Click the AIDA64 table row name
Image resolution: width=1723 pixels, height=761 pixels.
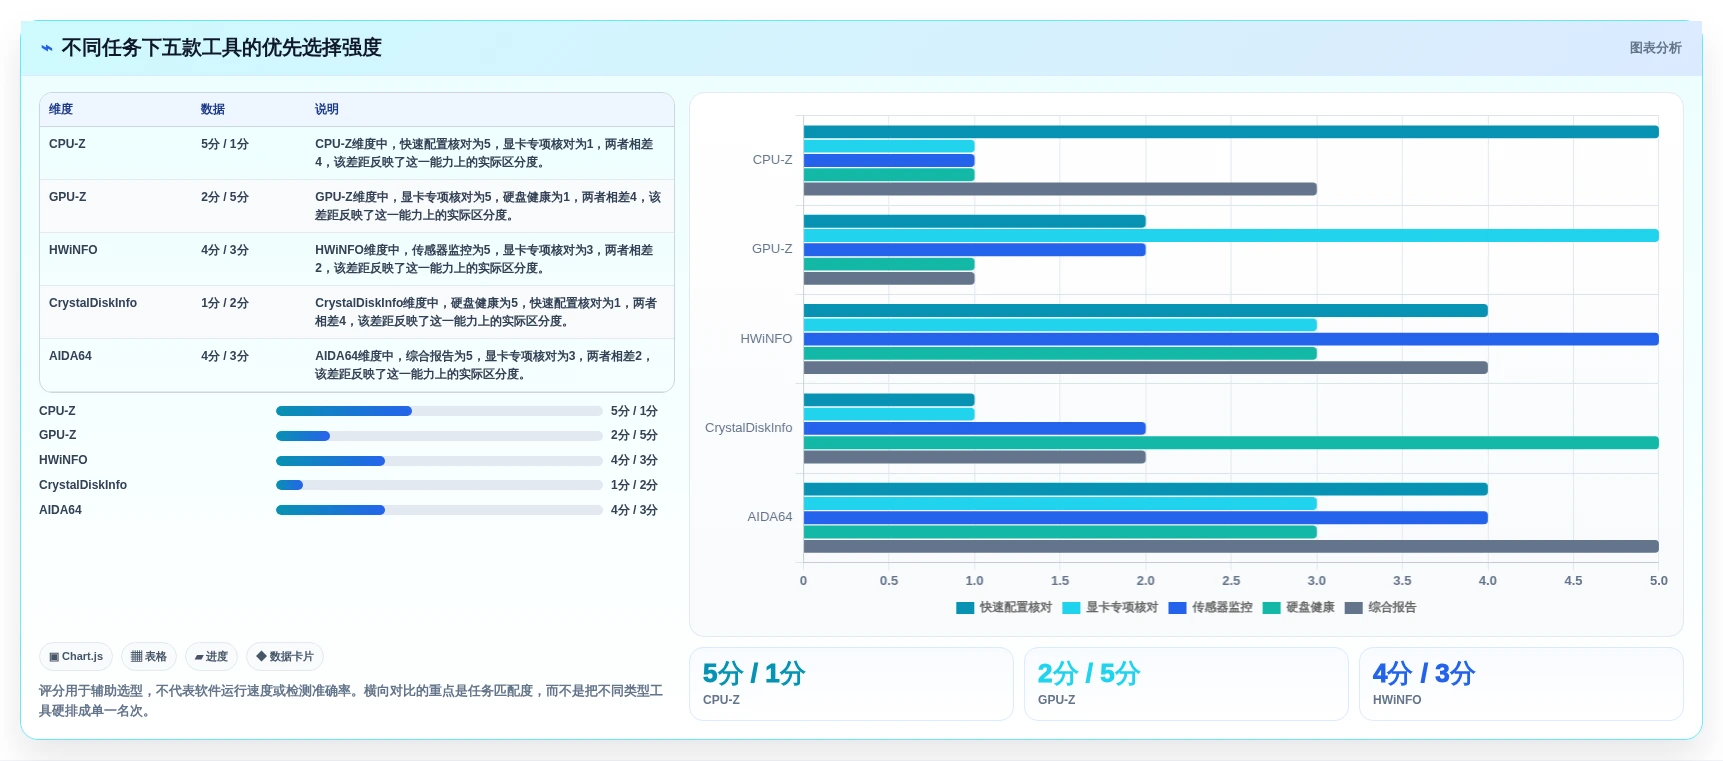[70, 356]
